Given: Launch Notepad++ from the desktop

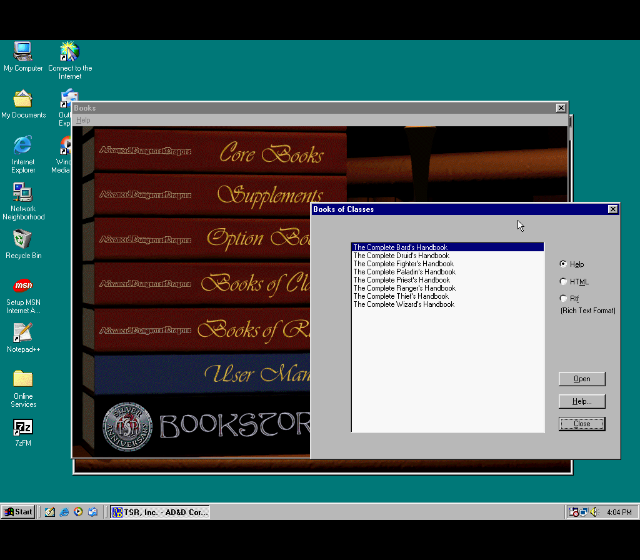Looking at the screenshot, I should 22,334.
